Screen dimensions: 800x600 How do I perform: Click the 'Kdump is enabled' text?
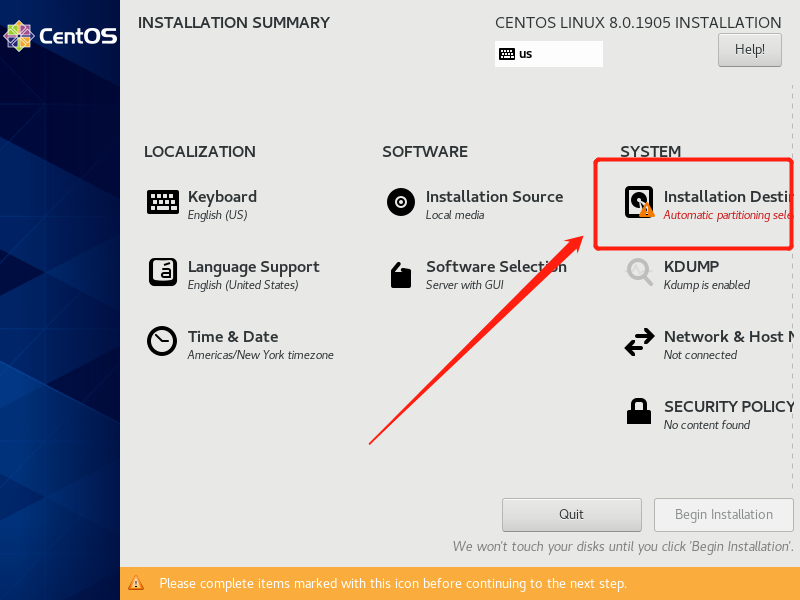click(707, 285)
